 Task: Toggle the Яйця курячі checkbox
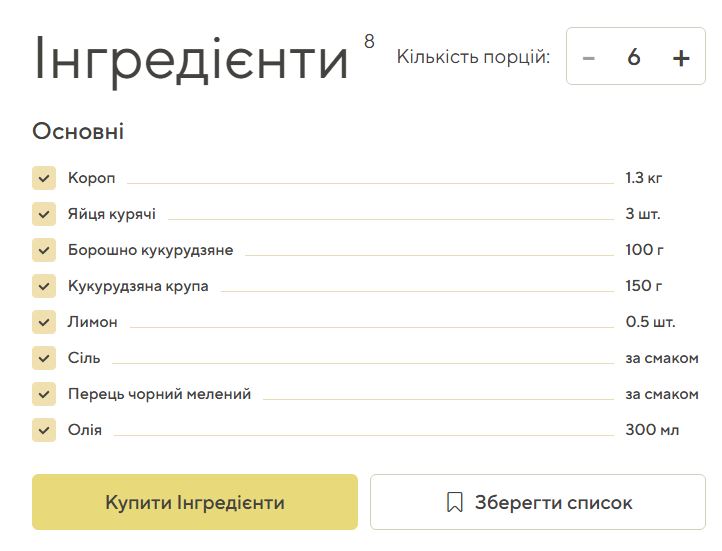44,214
